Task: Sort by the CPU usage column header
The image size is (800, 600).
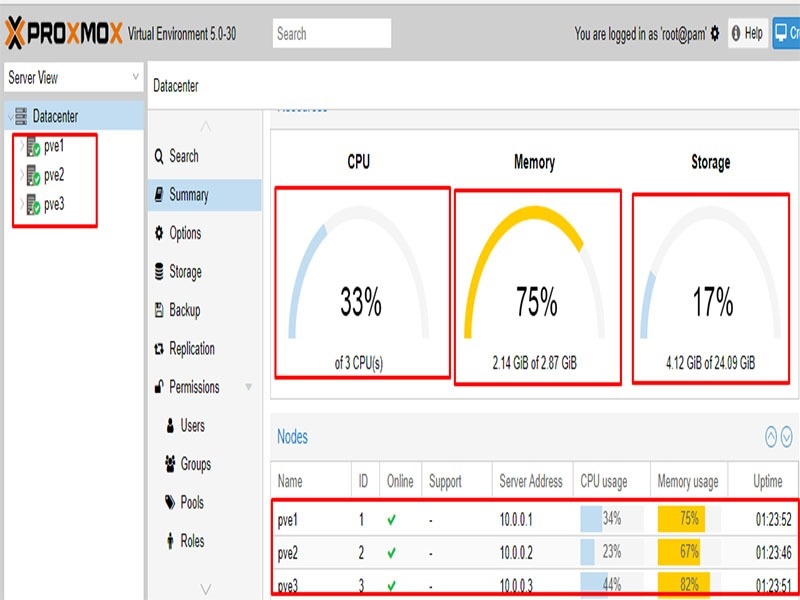Action: tap(612, 481)
